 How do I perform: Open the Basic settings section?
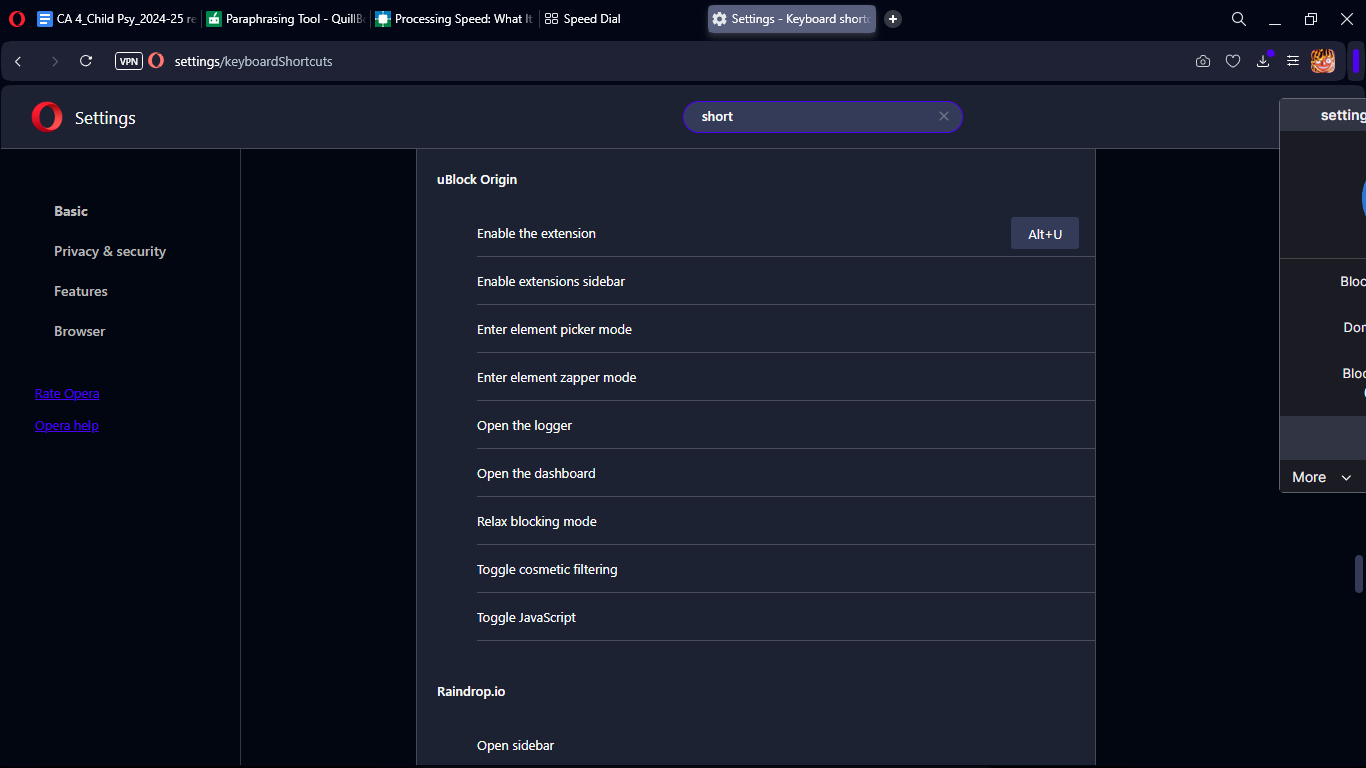71,211
